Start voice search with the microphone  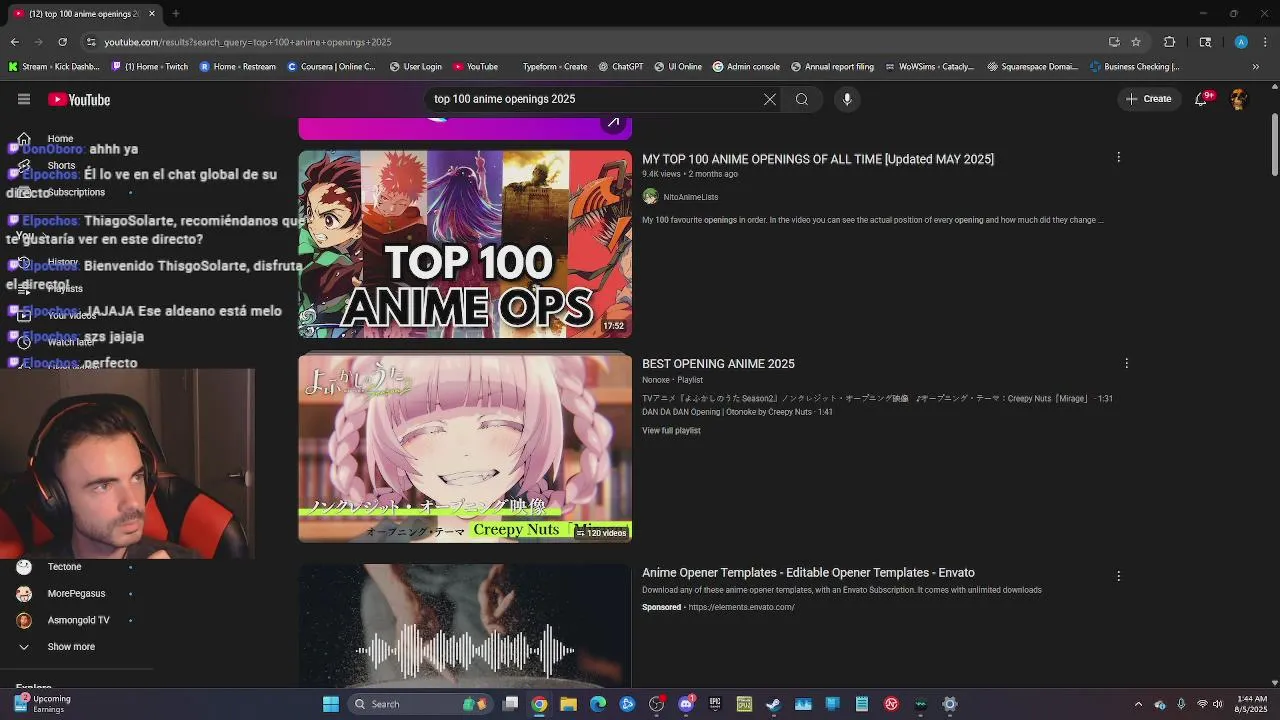[847, 99]
